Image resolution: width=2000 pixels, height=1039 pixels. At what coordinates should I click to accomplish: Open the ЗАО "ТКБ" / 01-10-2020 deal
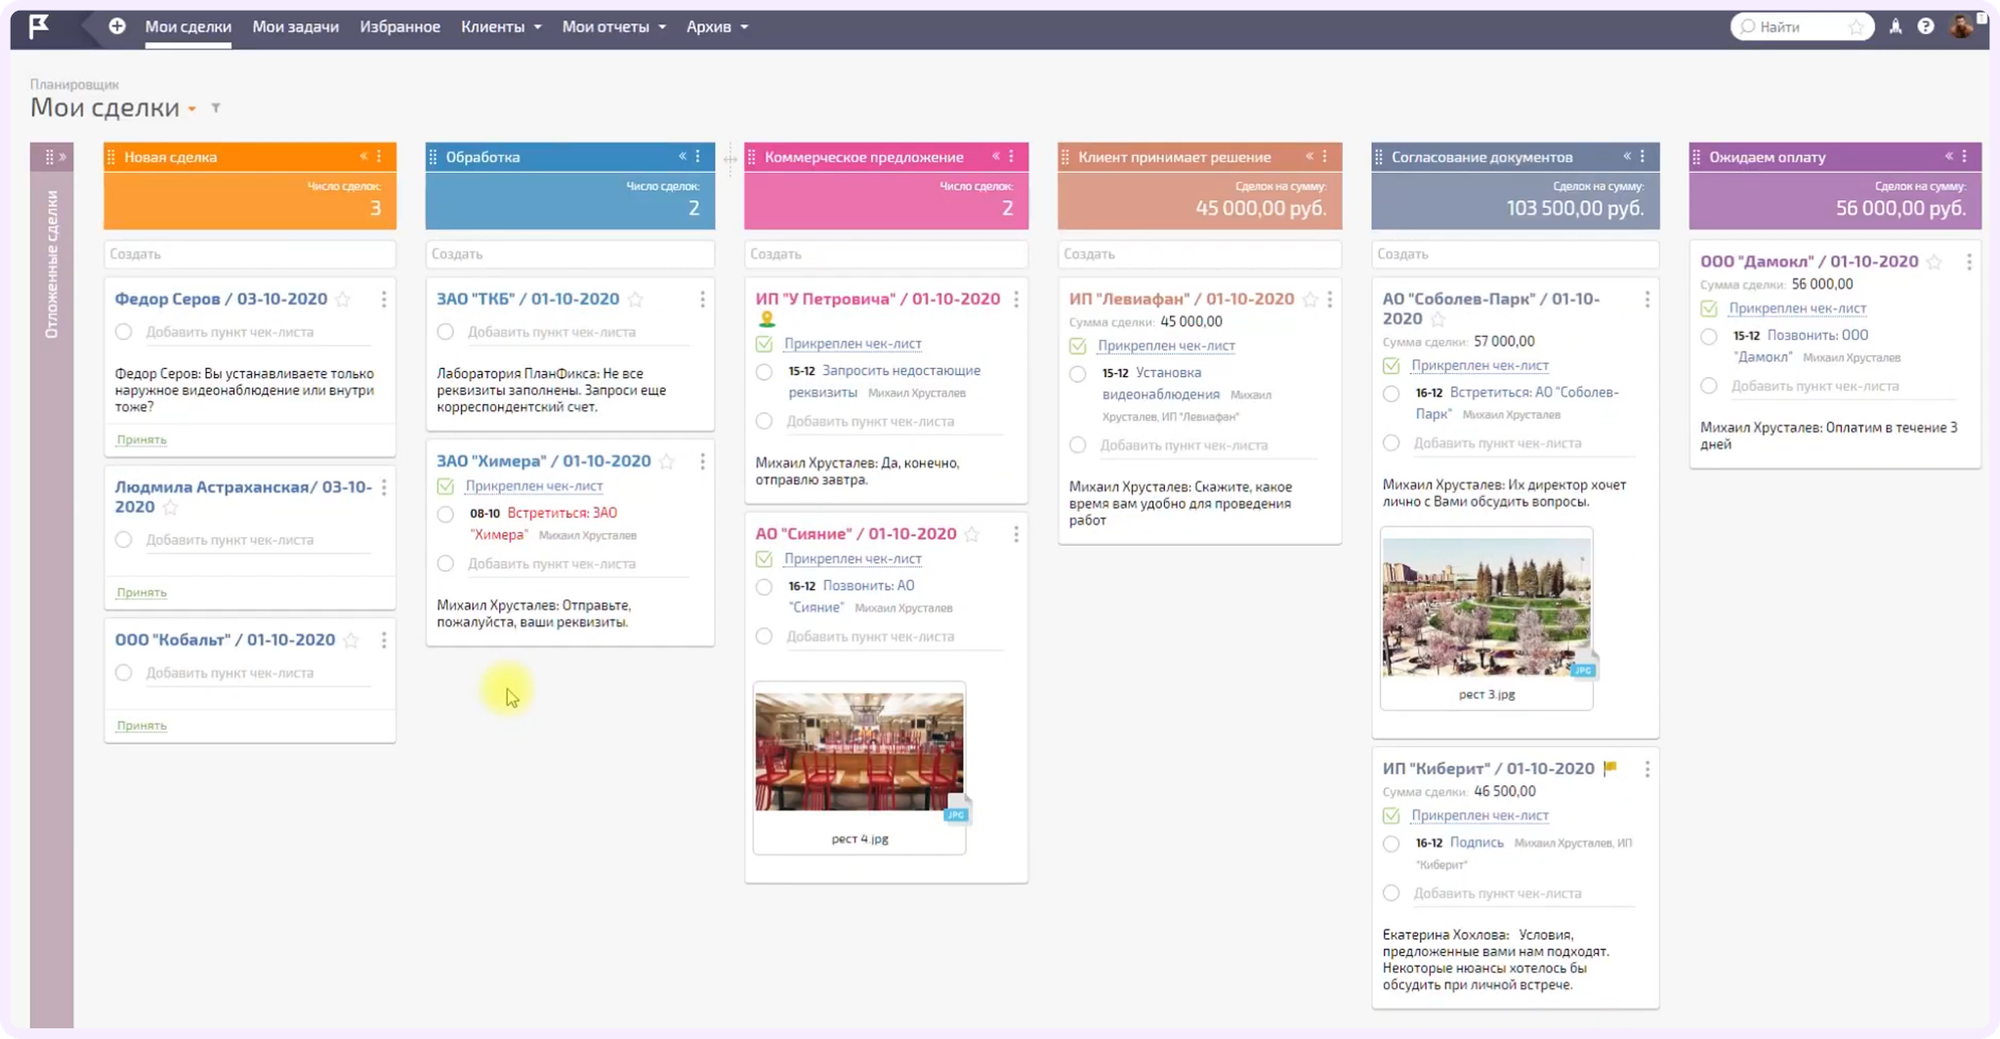click(x=528, y=299)
